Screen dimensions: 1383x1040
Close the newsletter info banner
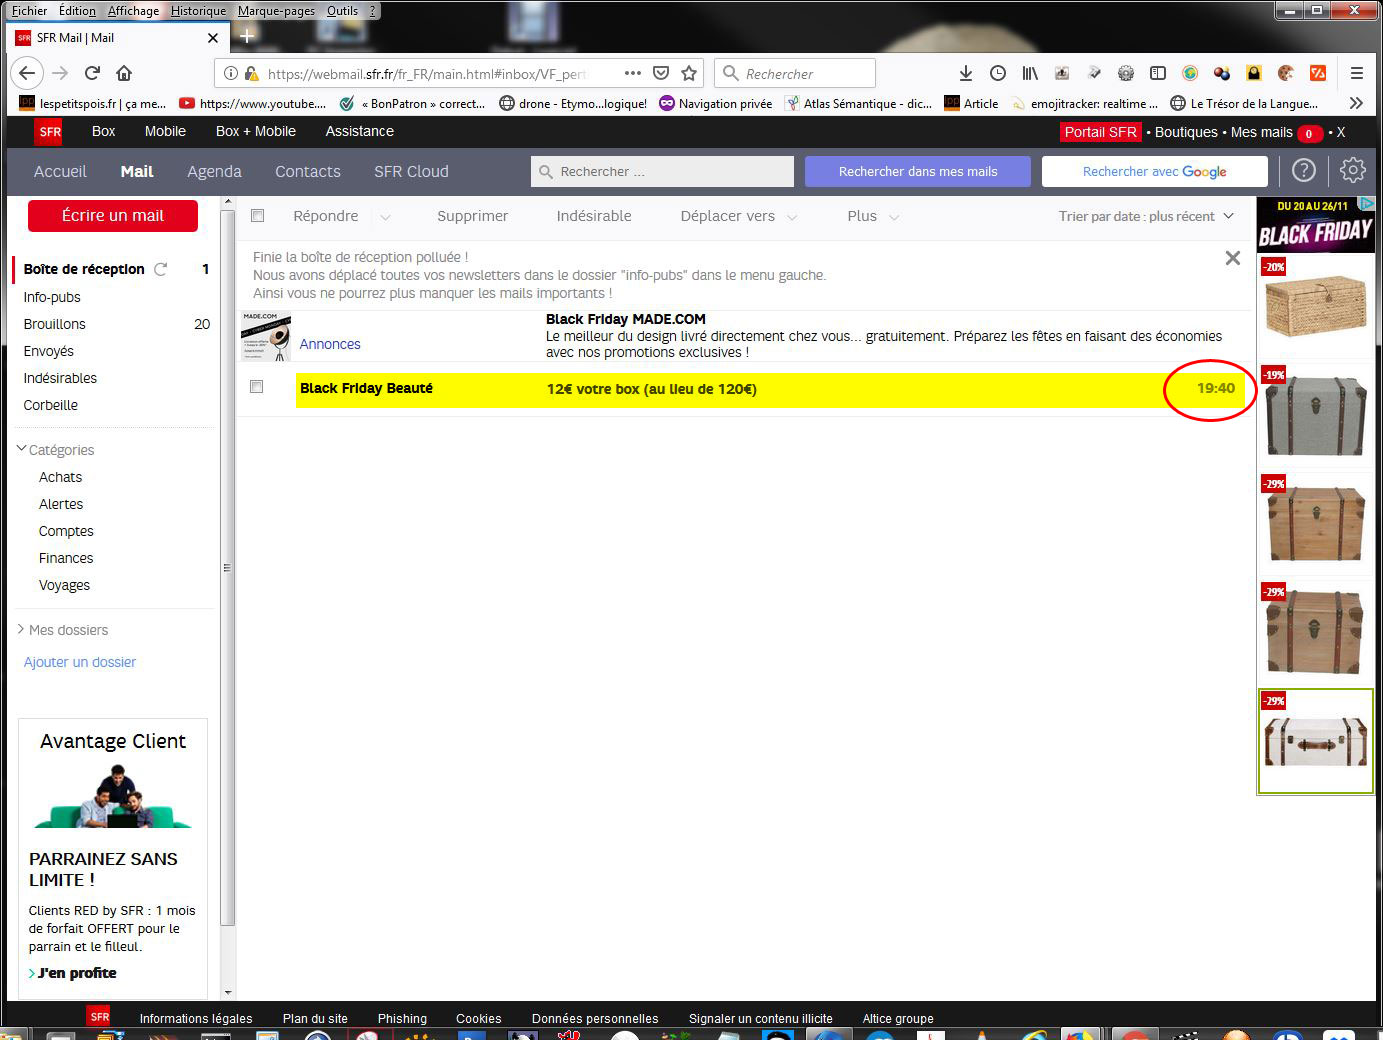point(1233,258)
